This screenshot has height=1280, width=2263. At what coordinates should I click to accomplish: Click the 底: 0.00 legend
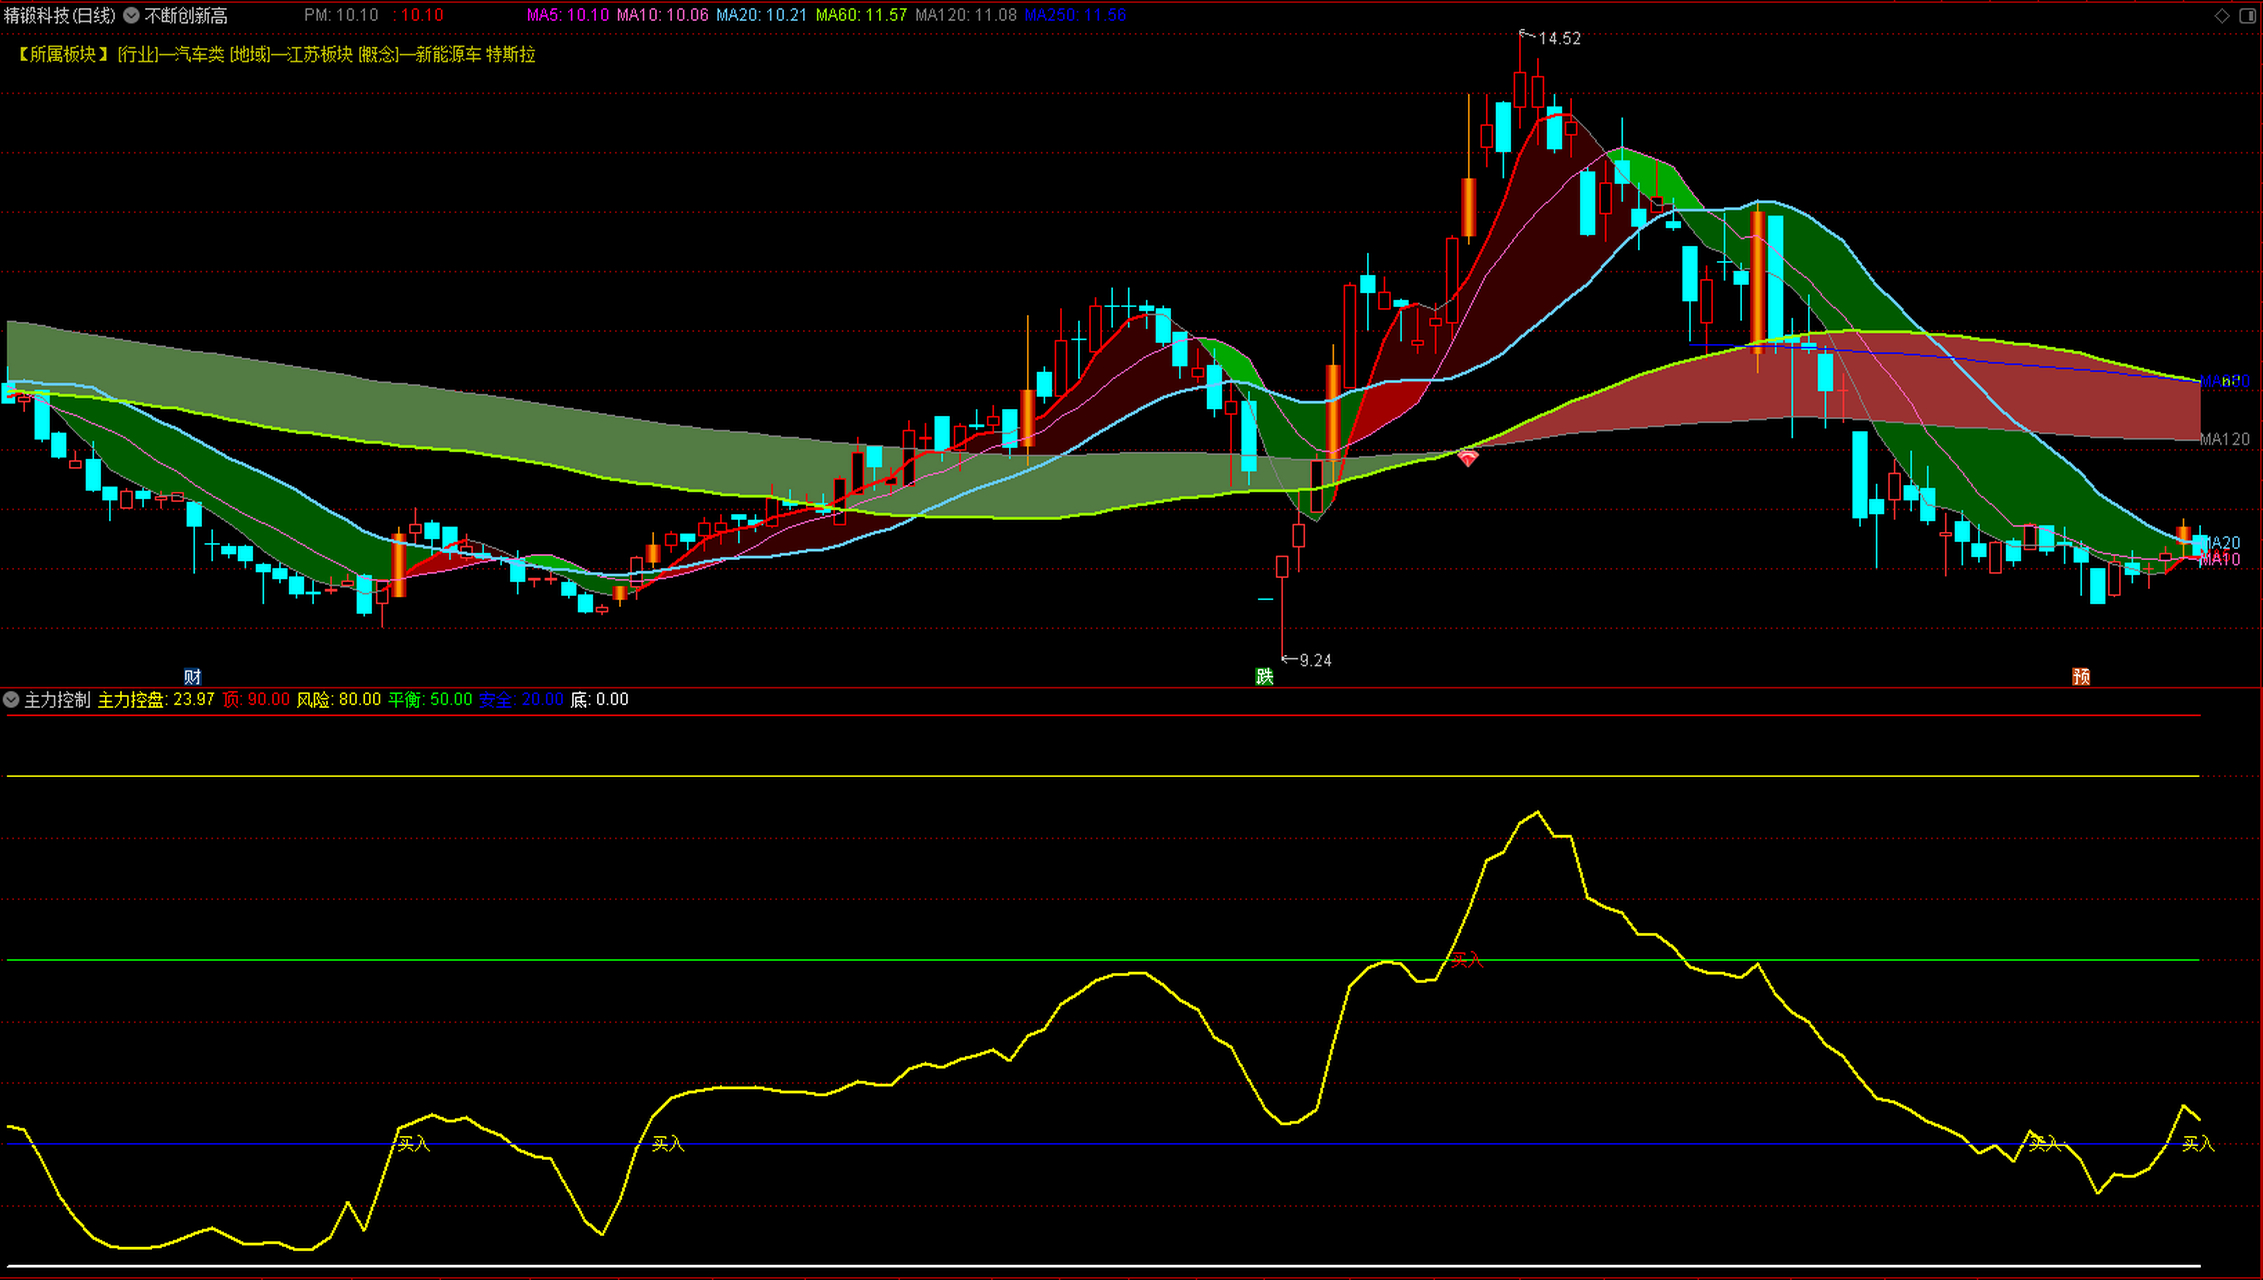click(599, 700)
